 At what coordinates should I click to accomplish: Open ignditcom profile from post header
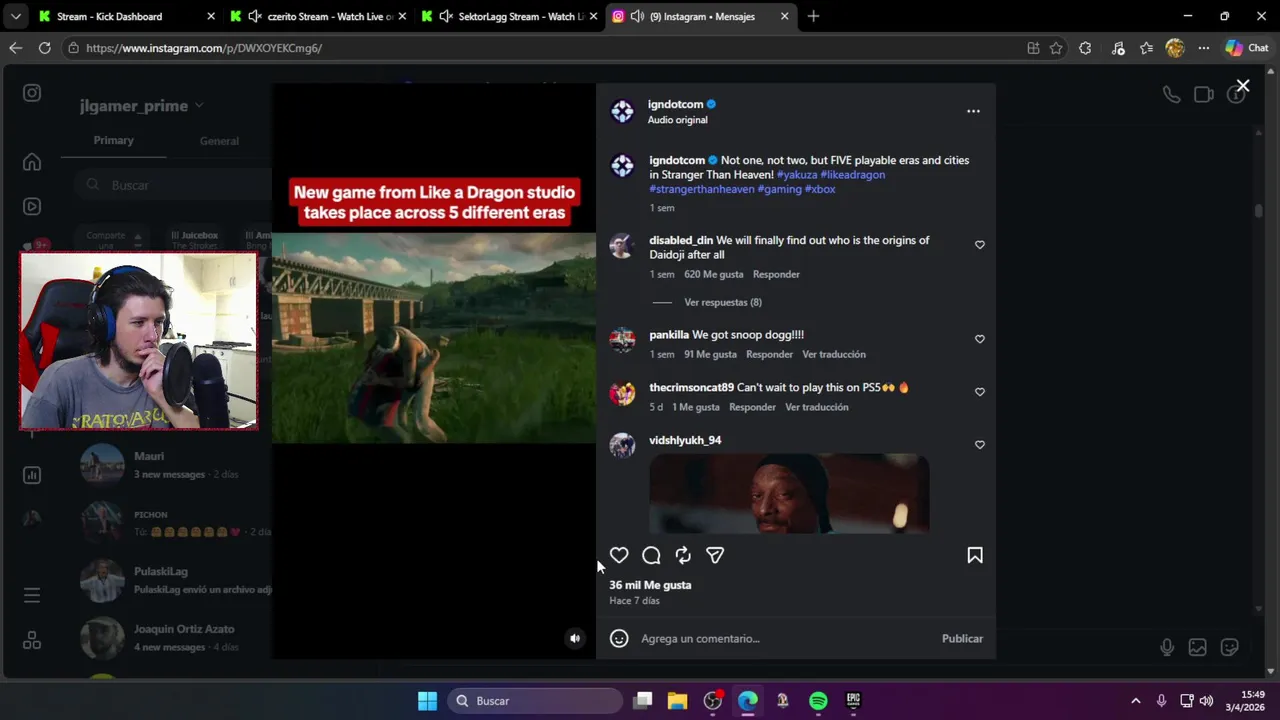pos(676,104)
